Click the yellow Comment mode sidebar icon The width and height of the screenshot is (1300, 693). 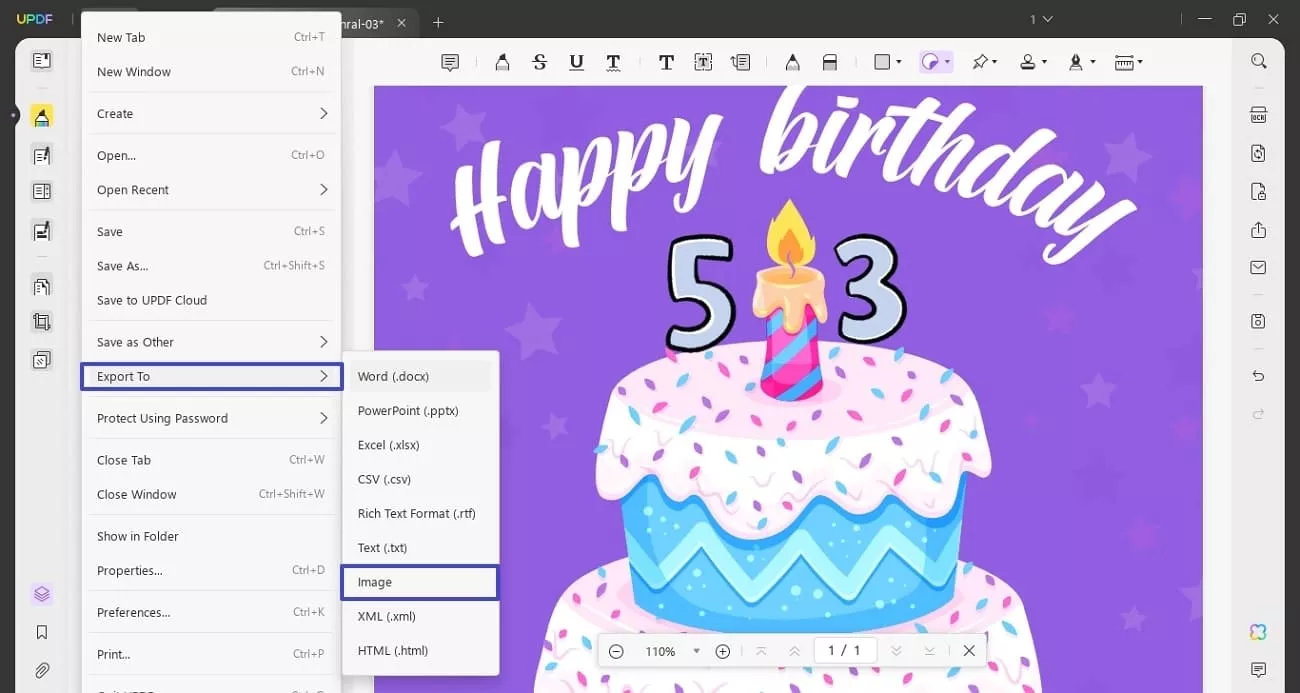[x=41, y=116]
